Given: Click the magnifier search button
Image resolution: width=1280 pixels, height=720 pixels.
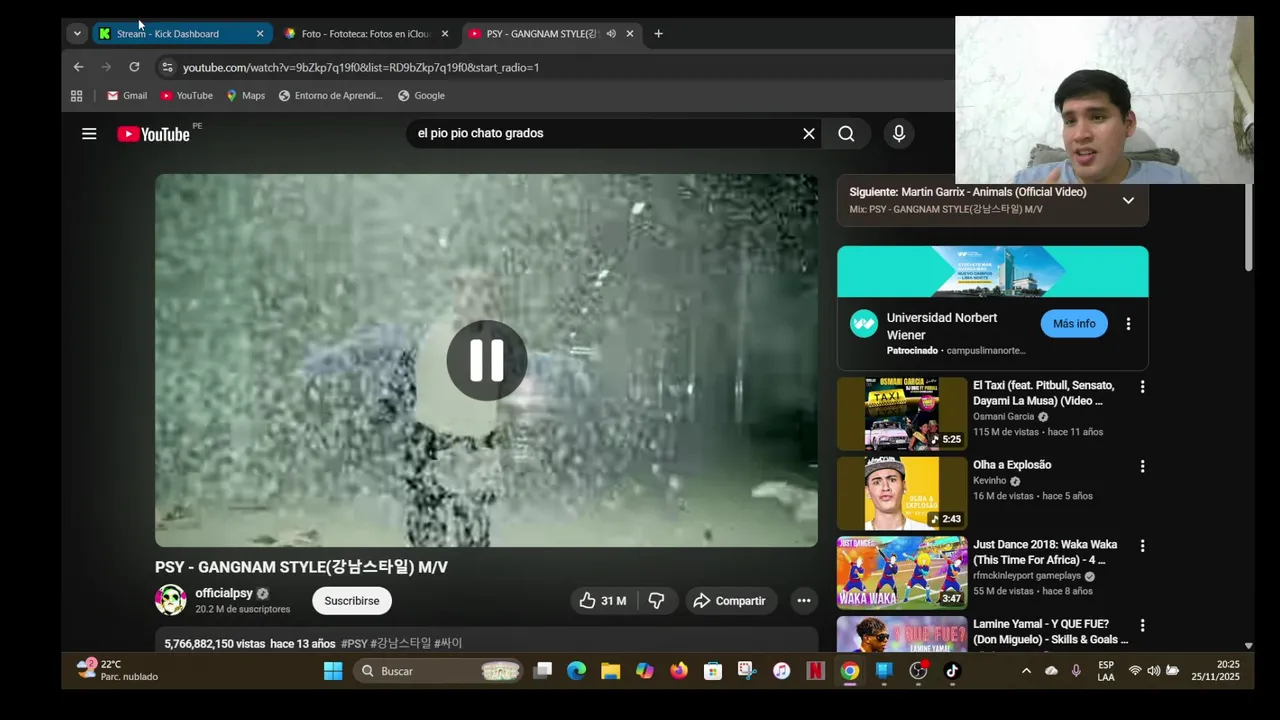Looking at the screenshot, I should click(846, 134).
